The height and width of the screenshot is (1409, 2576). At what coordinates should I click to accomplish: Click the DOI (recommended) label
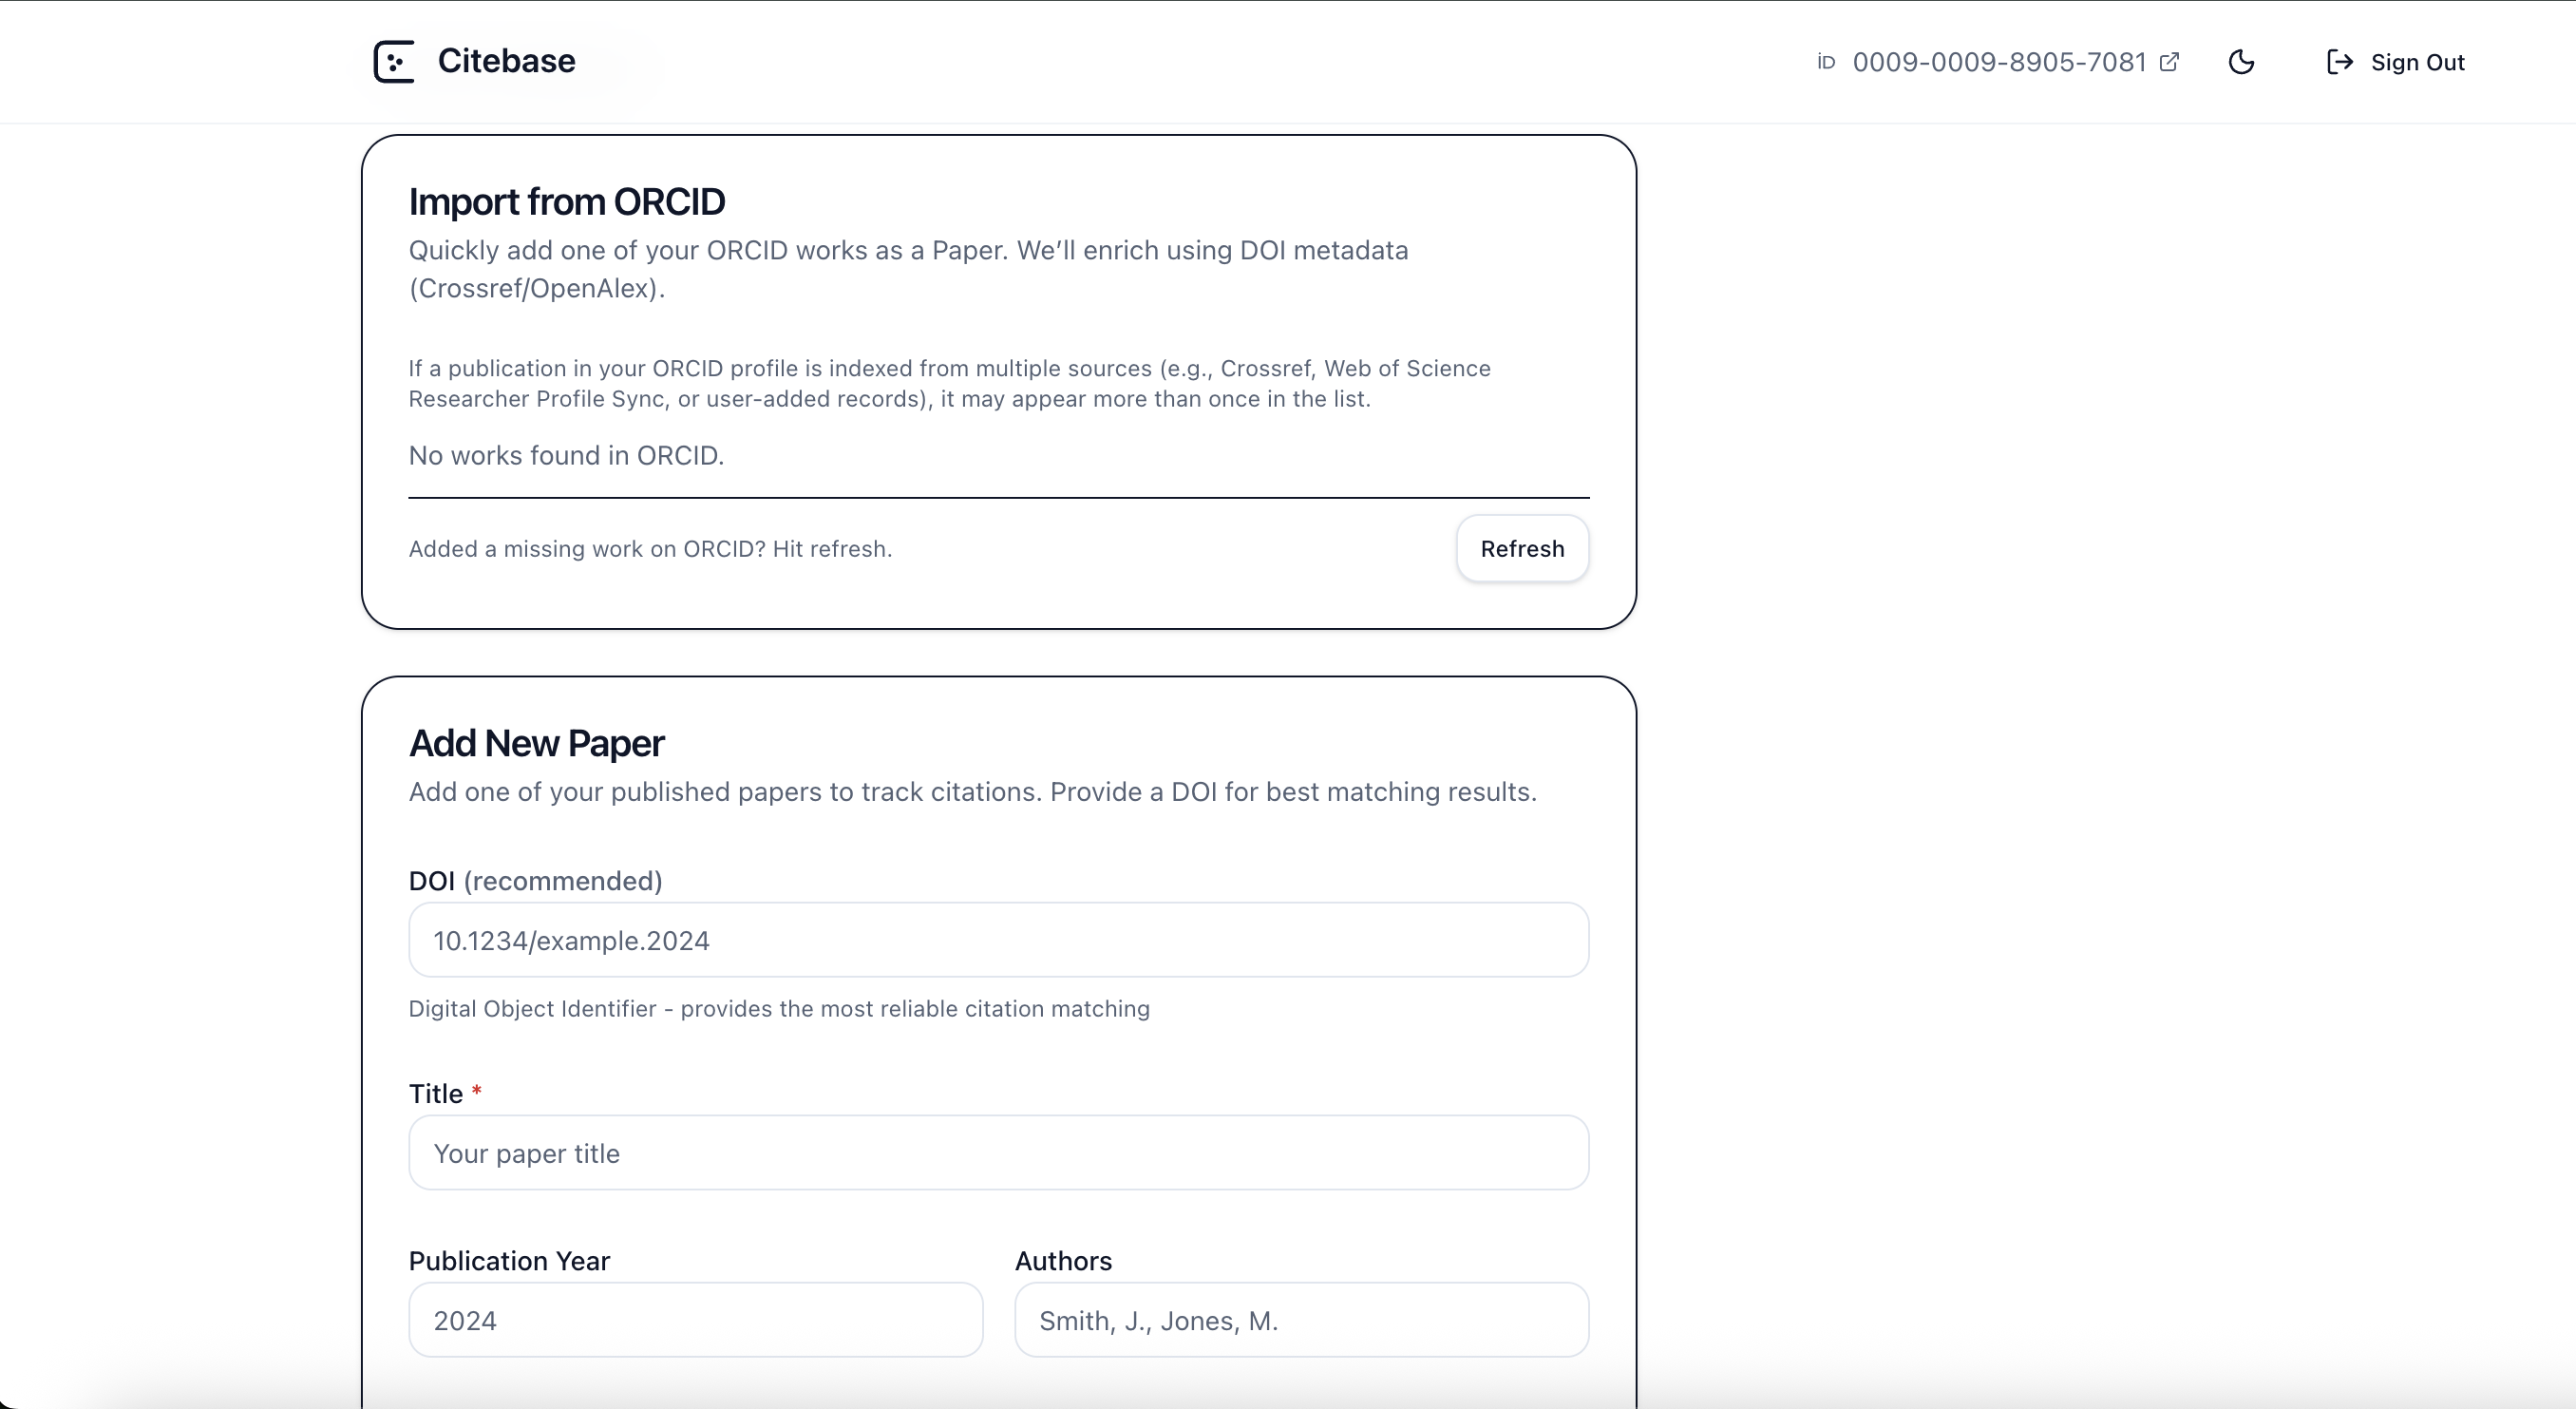coord(535,881)
